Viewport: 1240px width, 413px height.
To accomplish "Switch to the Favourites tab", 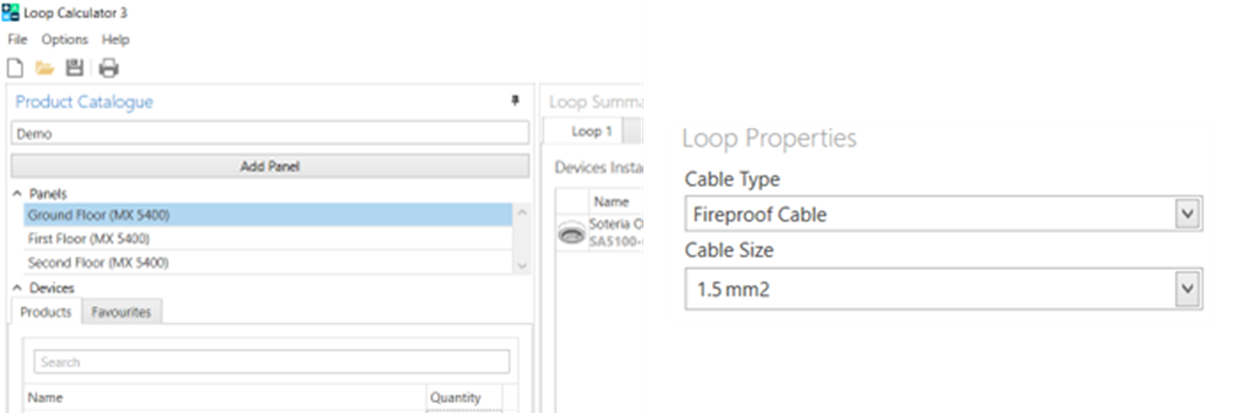I will click(121, 312).
